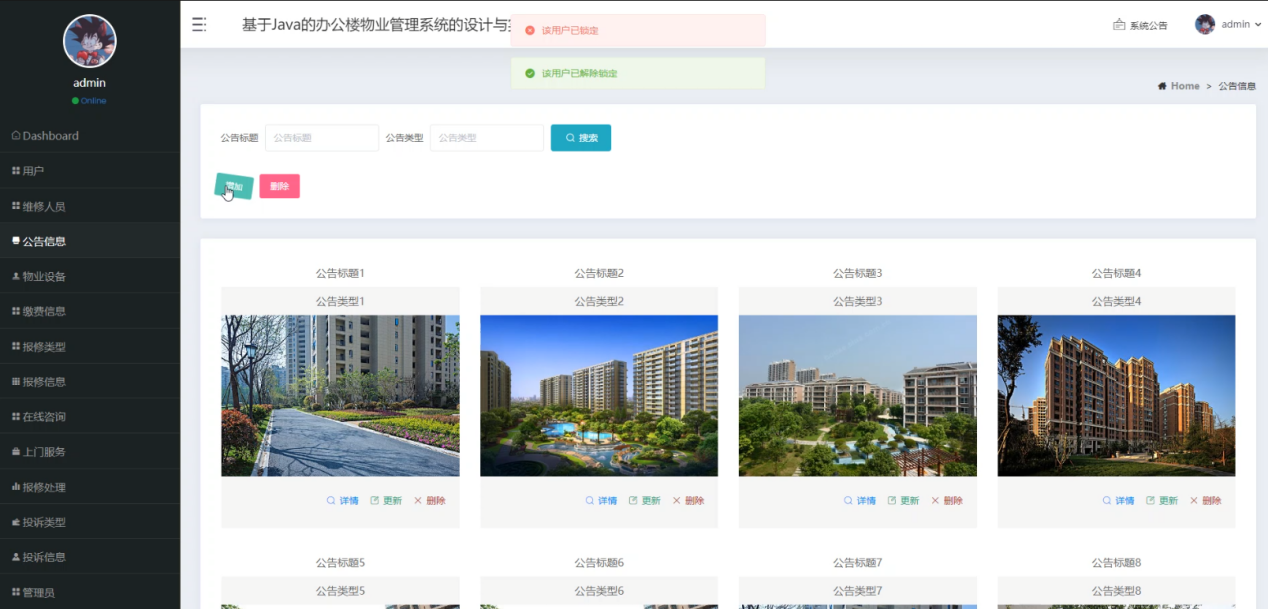Image resolution: width=1268 pixels, height=609 pixels.
Task: Open the image of 公告标题4
Action: coord(1116,396)
